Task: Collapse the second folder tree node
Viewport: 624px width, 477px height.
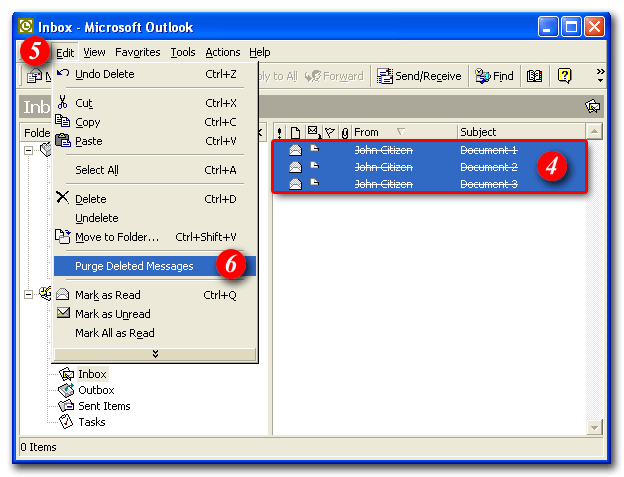Action: 30,294
